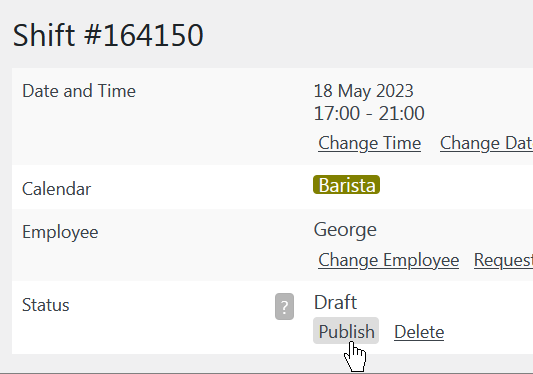Click the 21:00 end time
This screenshot has width=533, height=374.
[x=401, y=113]
